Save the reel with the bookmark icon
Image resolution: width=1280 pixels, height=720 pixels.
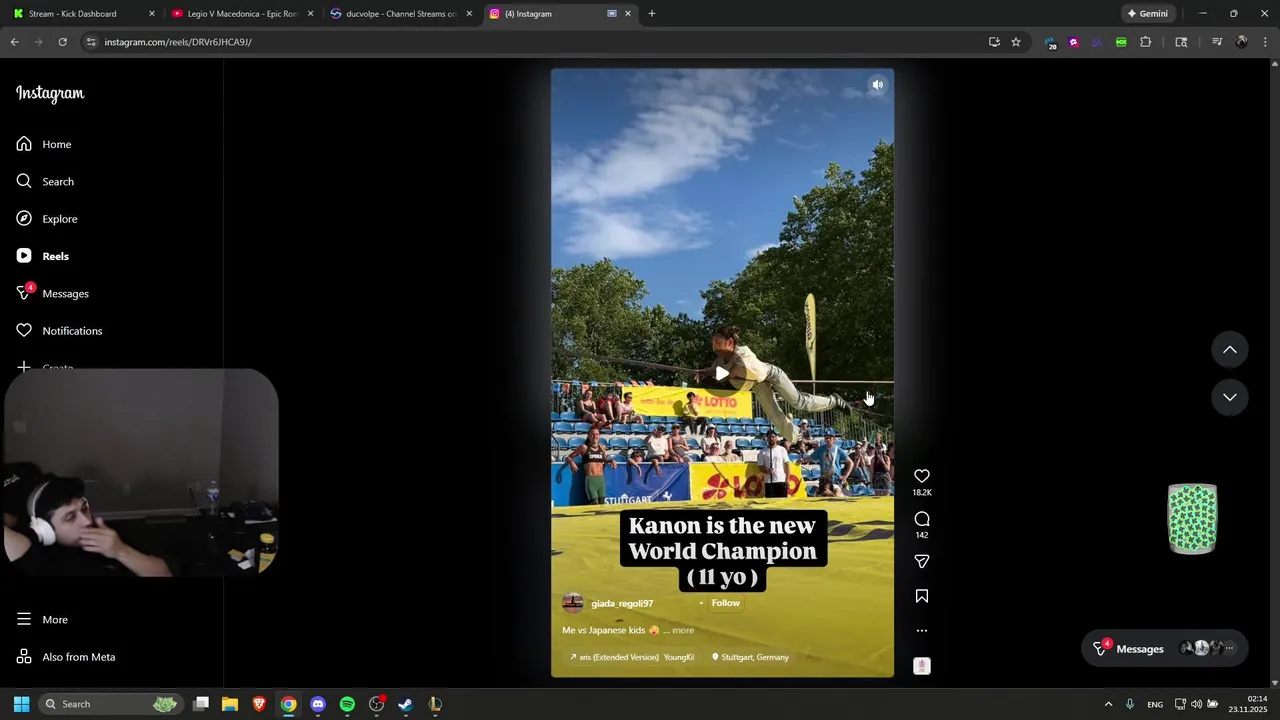(922, 596)
